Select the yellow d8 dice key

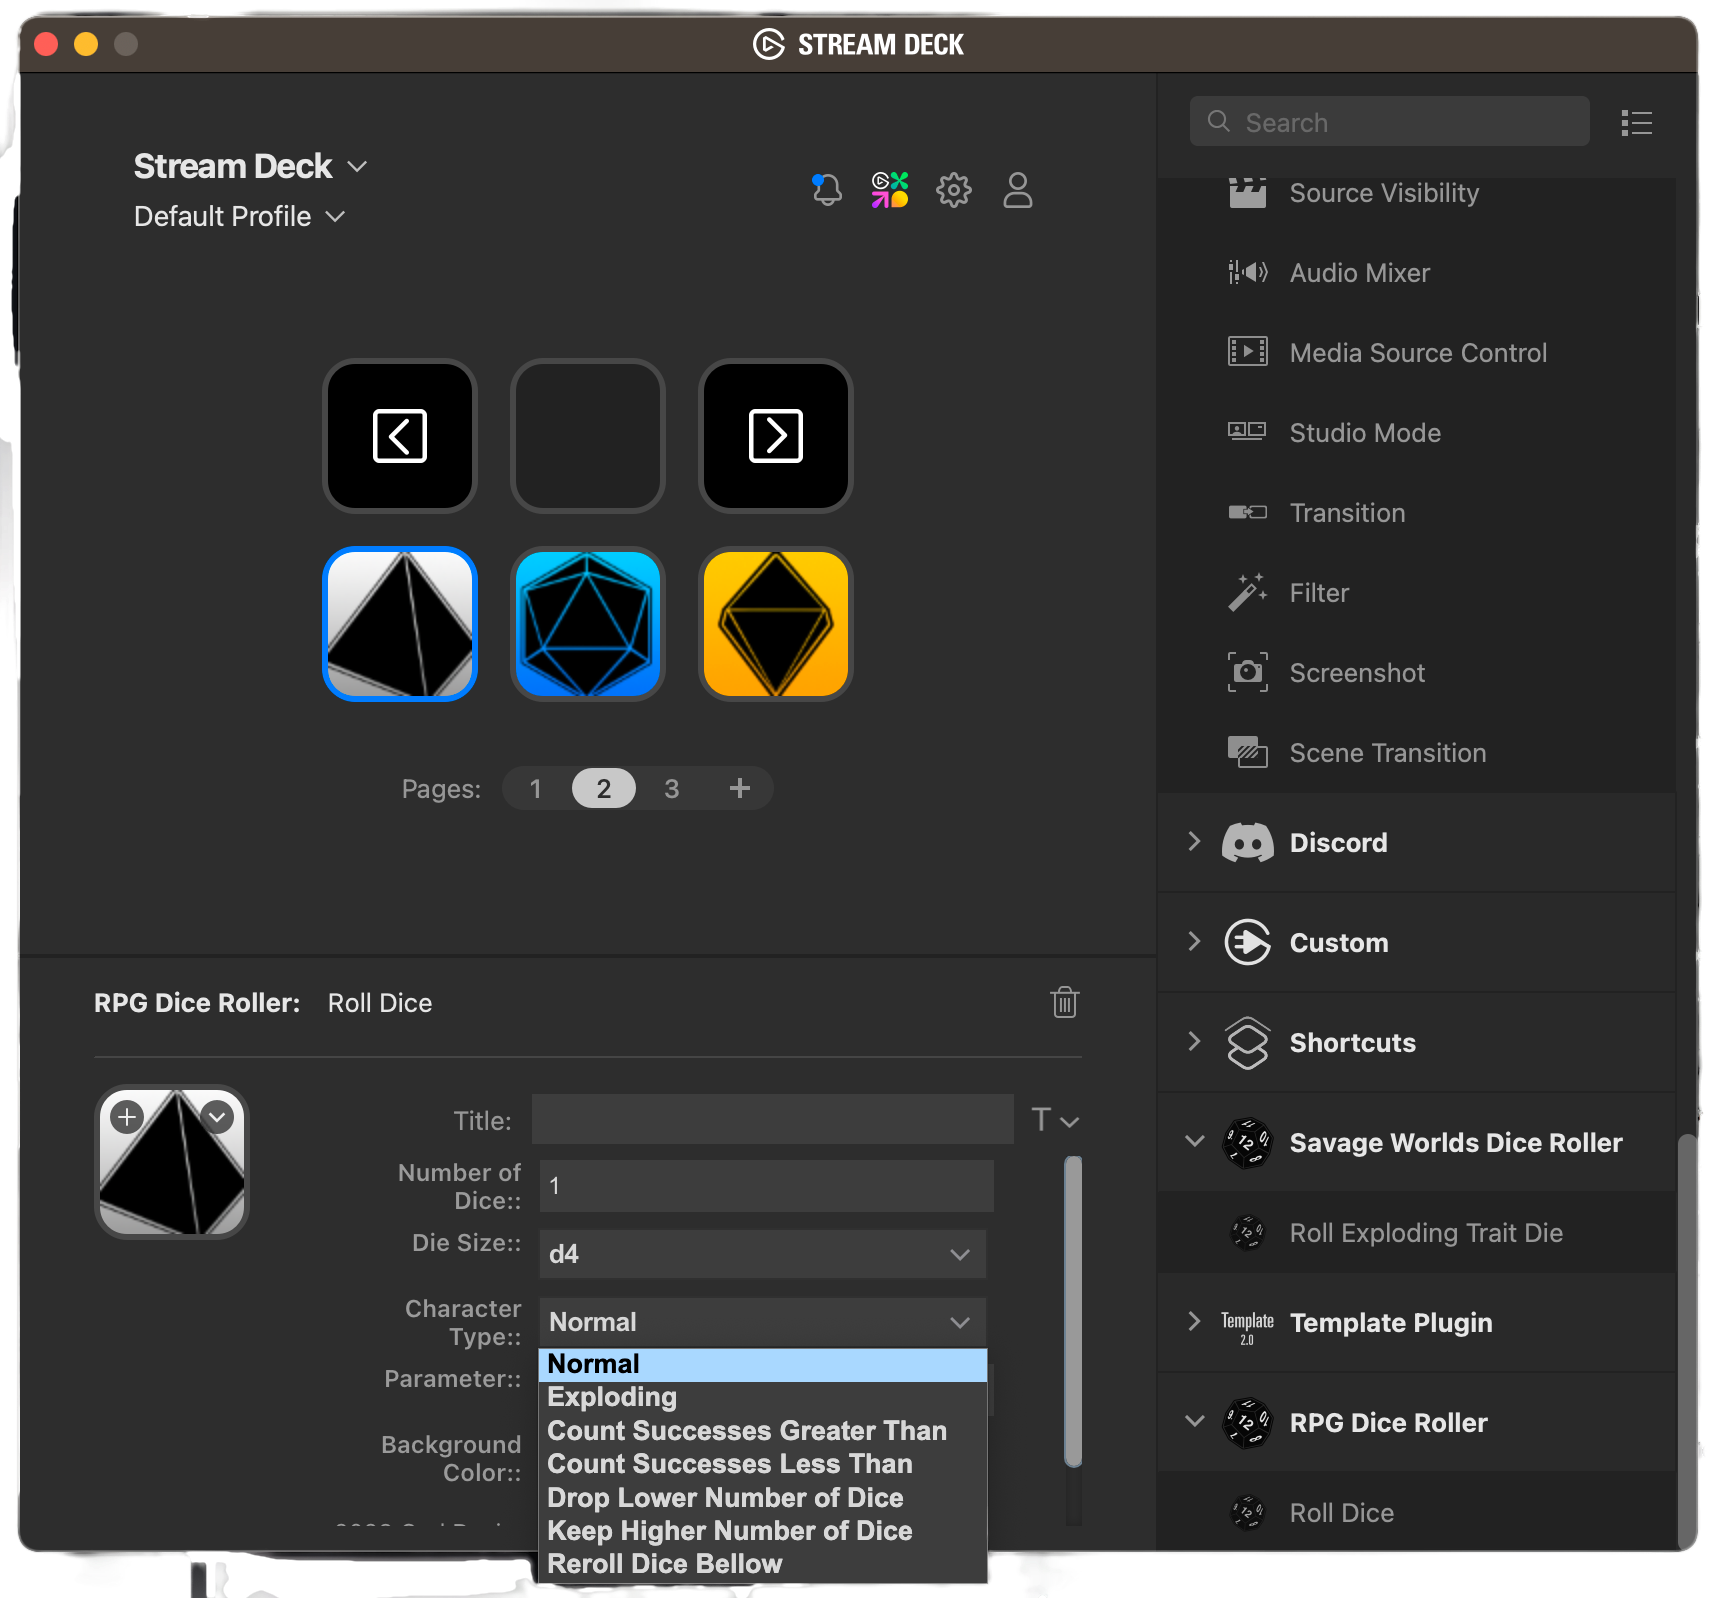[x=776, y=624]
